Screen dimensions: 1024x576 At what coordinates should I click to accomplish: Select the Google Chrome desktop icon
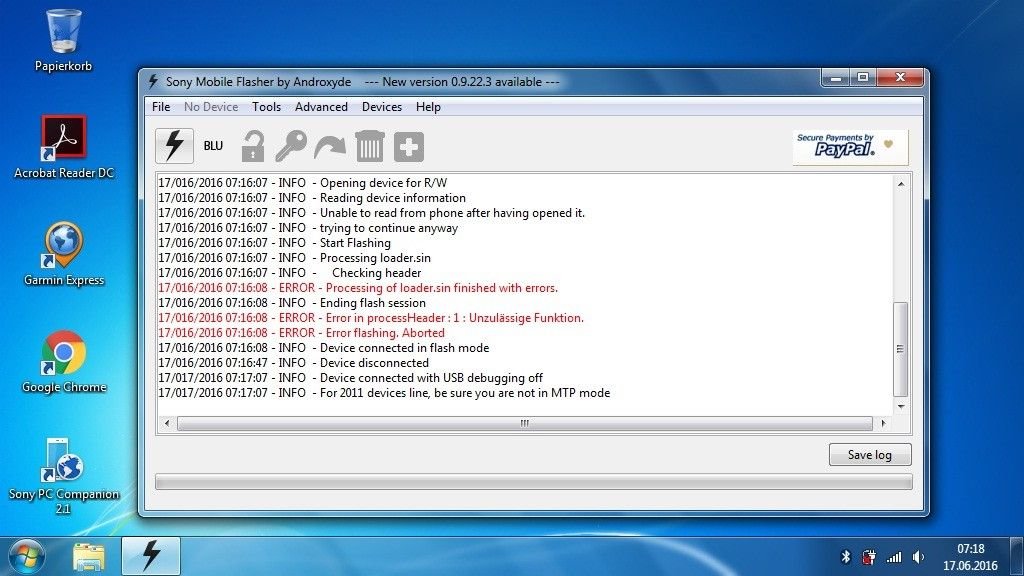(63, 361)
